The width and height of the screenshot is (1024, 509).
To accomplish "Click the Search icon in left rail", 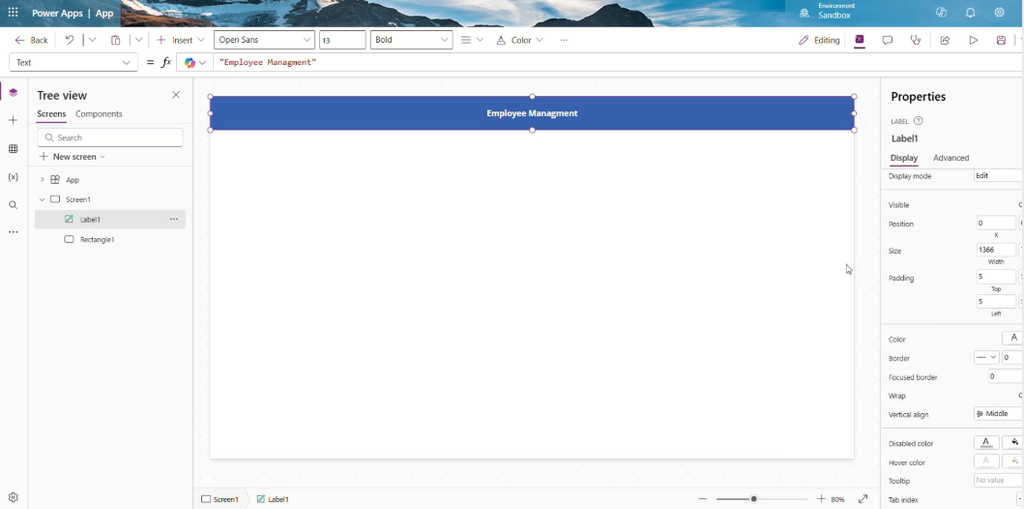I will [13, 205].
